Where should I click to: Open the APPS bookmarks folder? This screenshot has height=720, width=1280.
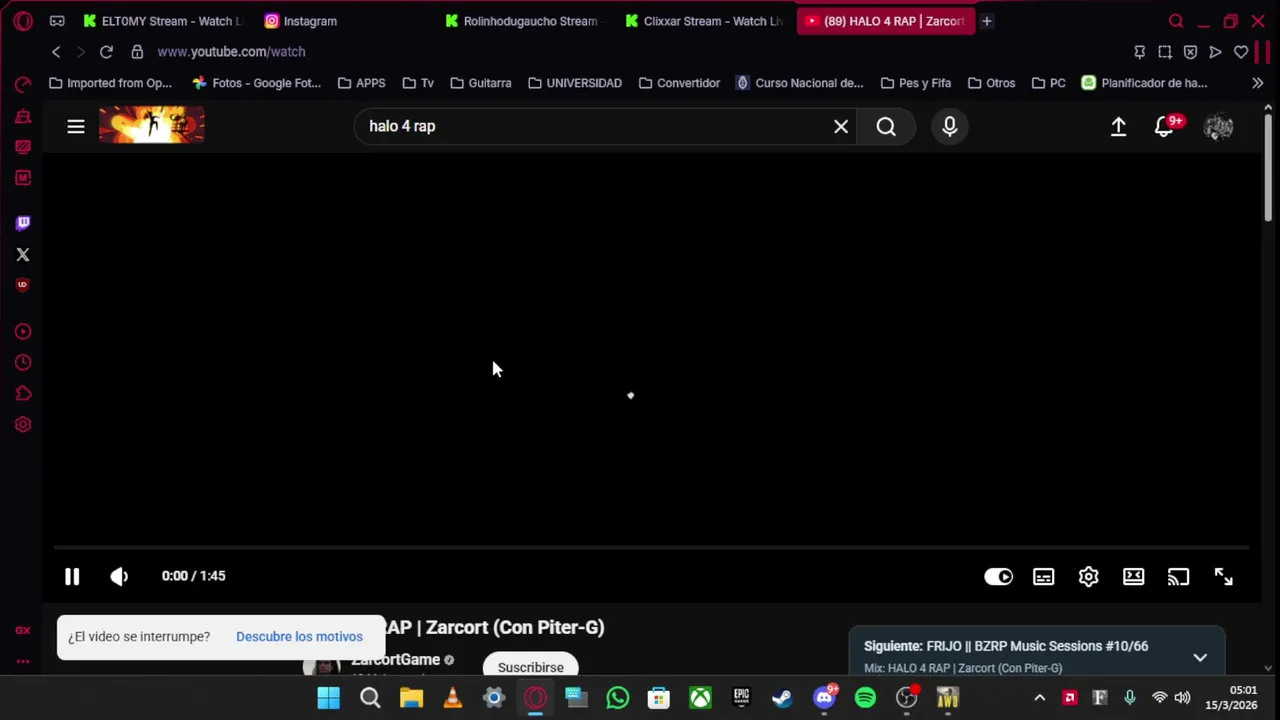pyautogui.click(x=361, y=83)
